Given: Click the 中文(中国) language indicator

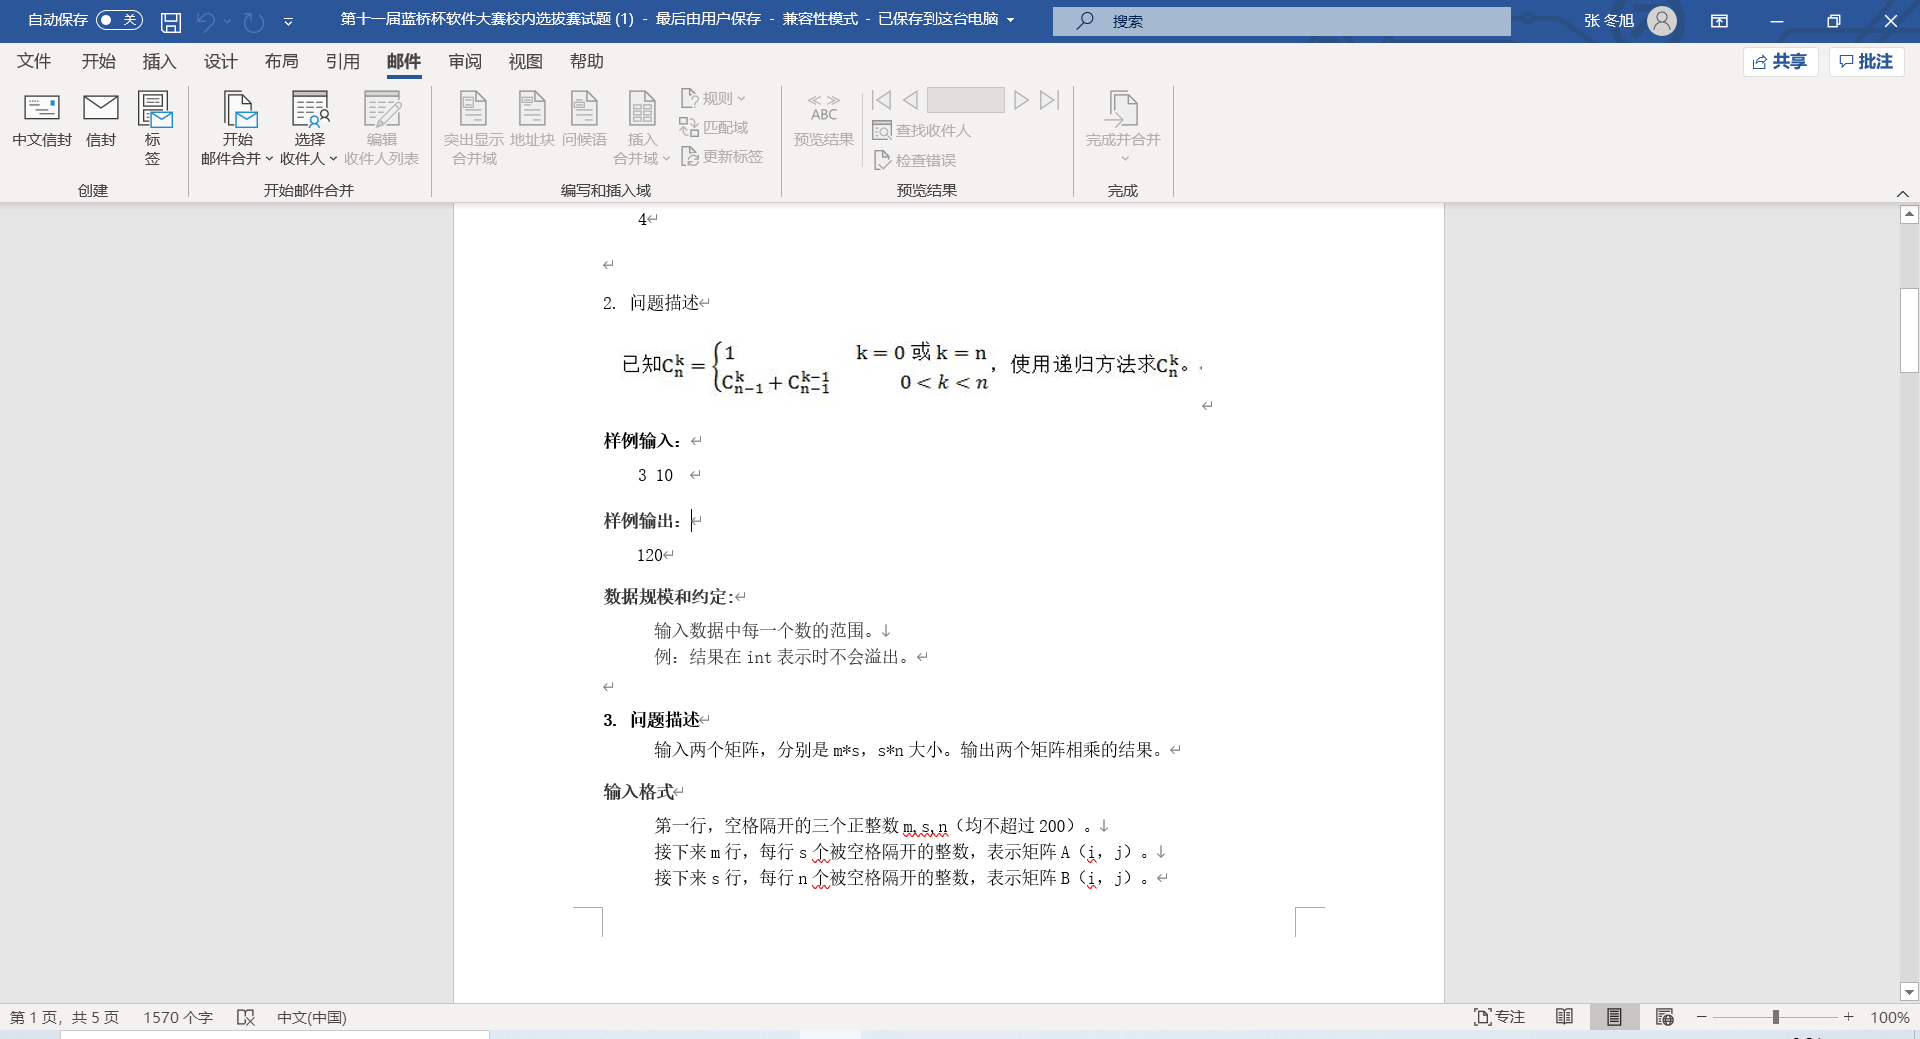Looking at the screenshot, I should point(311,1017).
